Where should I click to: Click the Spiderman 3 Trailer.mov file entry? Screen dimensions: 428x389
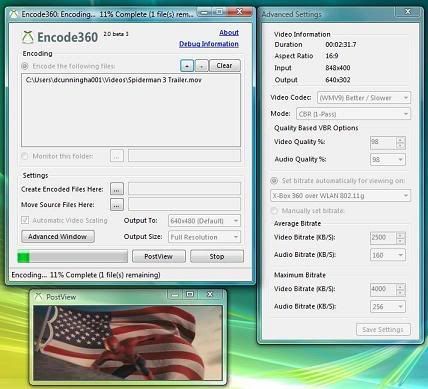113,80
